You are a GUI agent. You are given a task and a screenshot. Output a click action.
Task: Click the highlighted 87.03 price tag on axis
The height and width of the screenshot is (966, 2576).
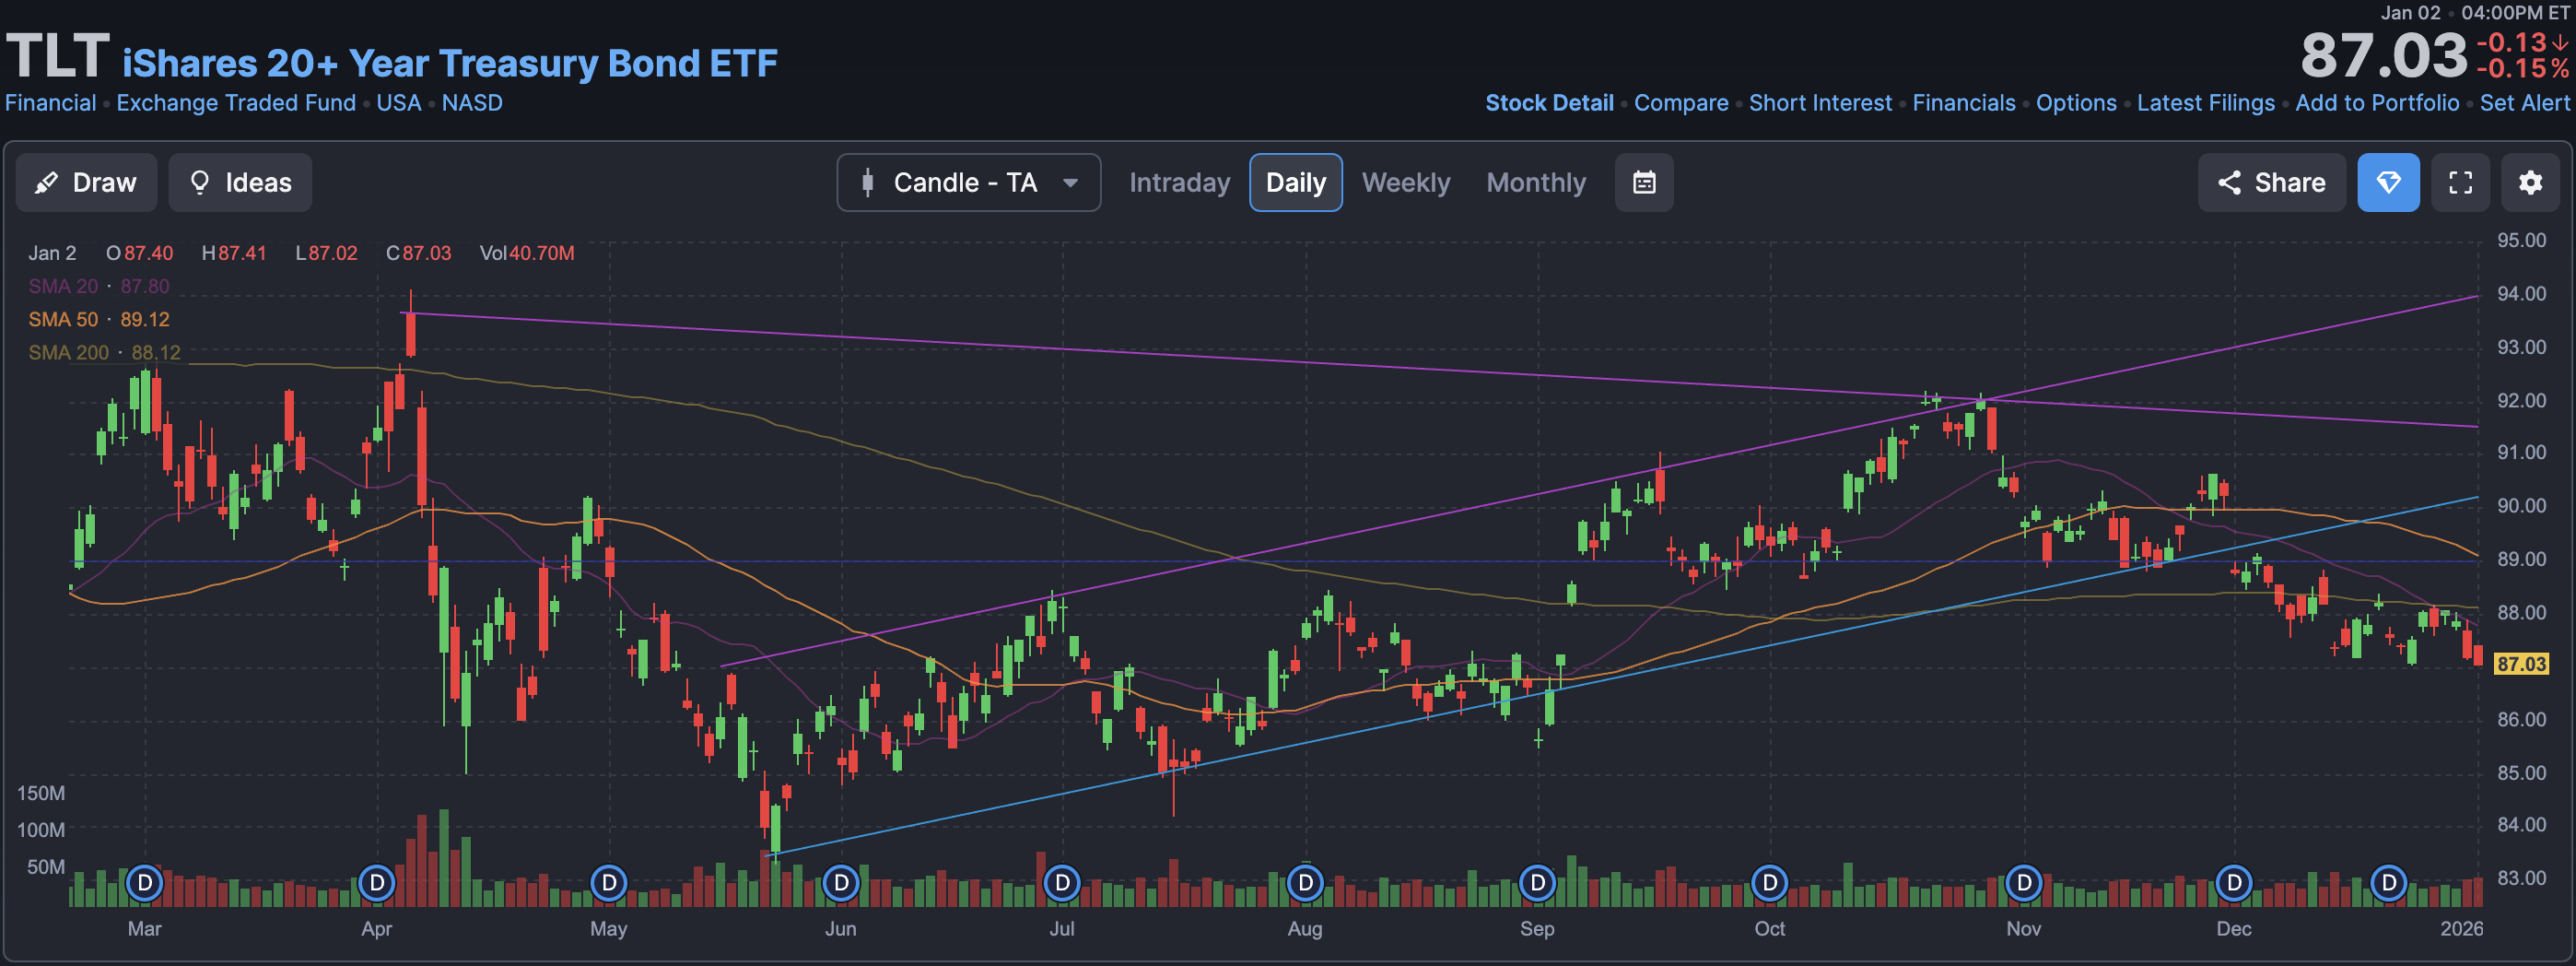pos(2520,664)
